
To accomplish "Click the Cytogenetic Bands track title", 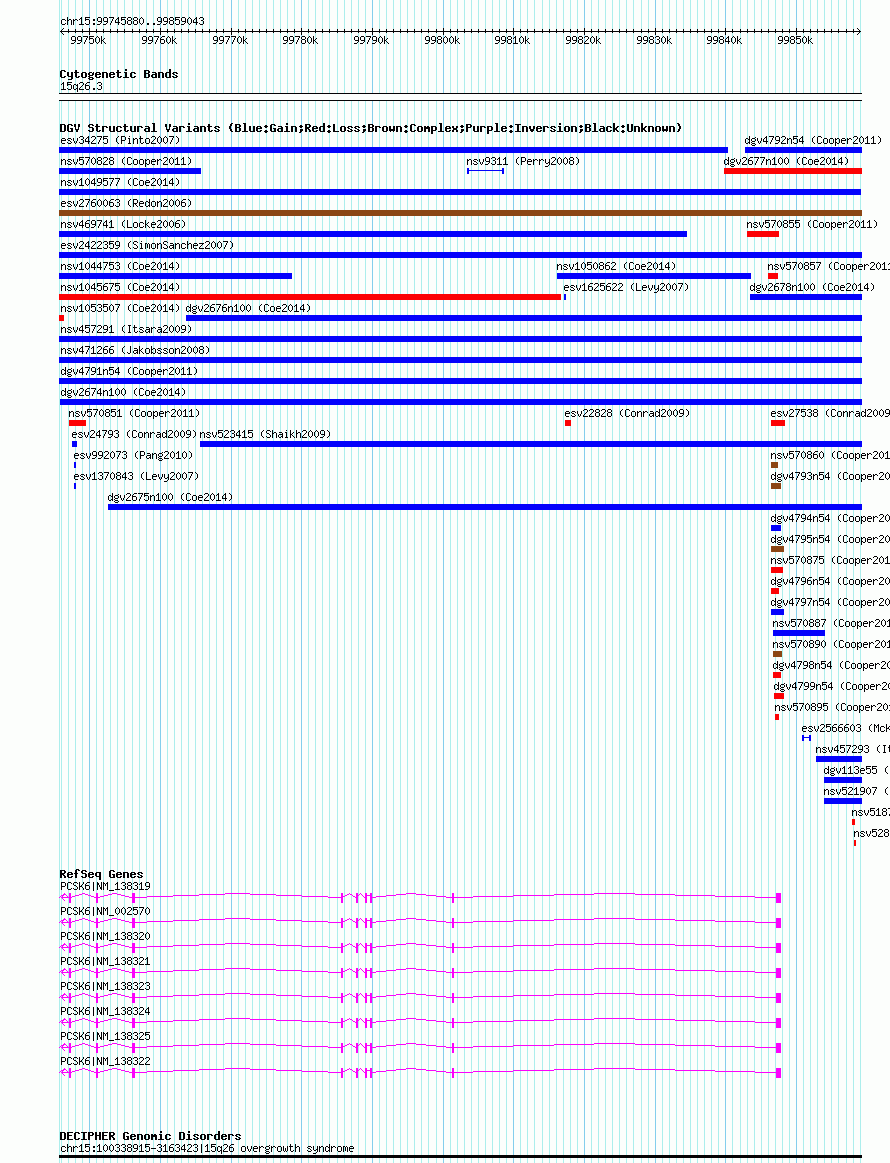I will (x=119, y=74).
